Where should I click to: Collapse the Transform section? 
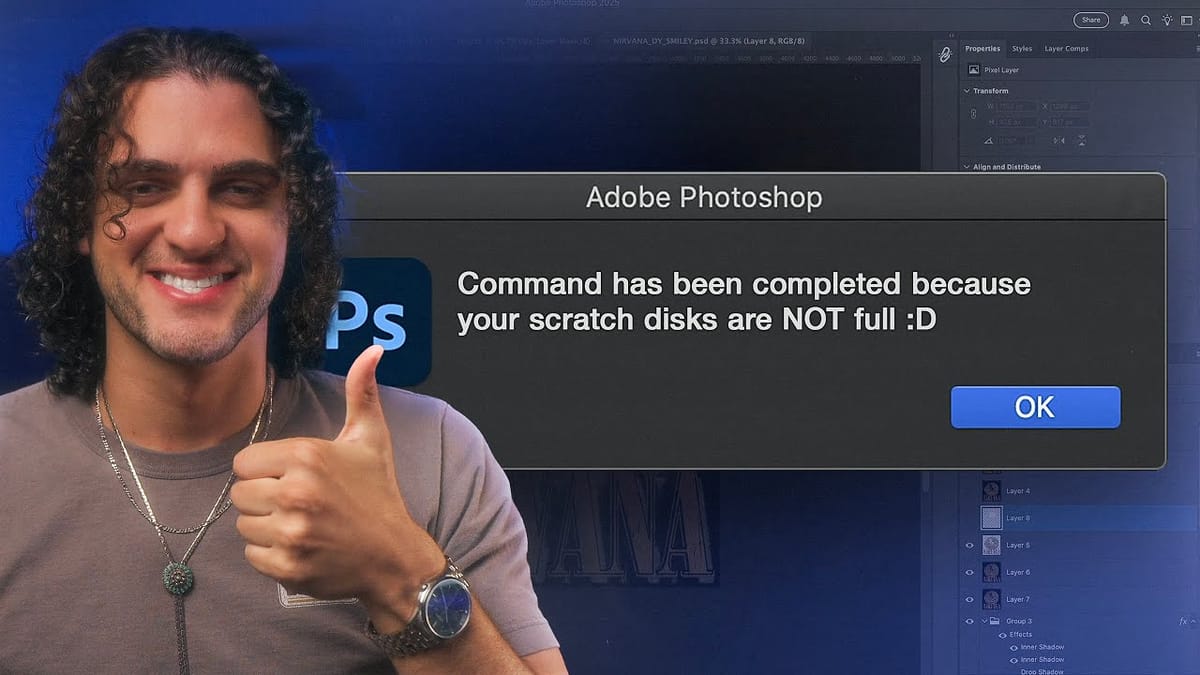[x=966, y=91]
